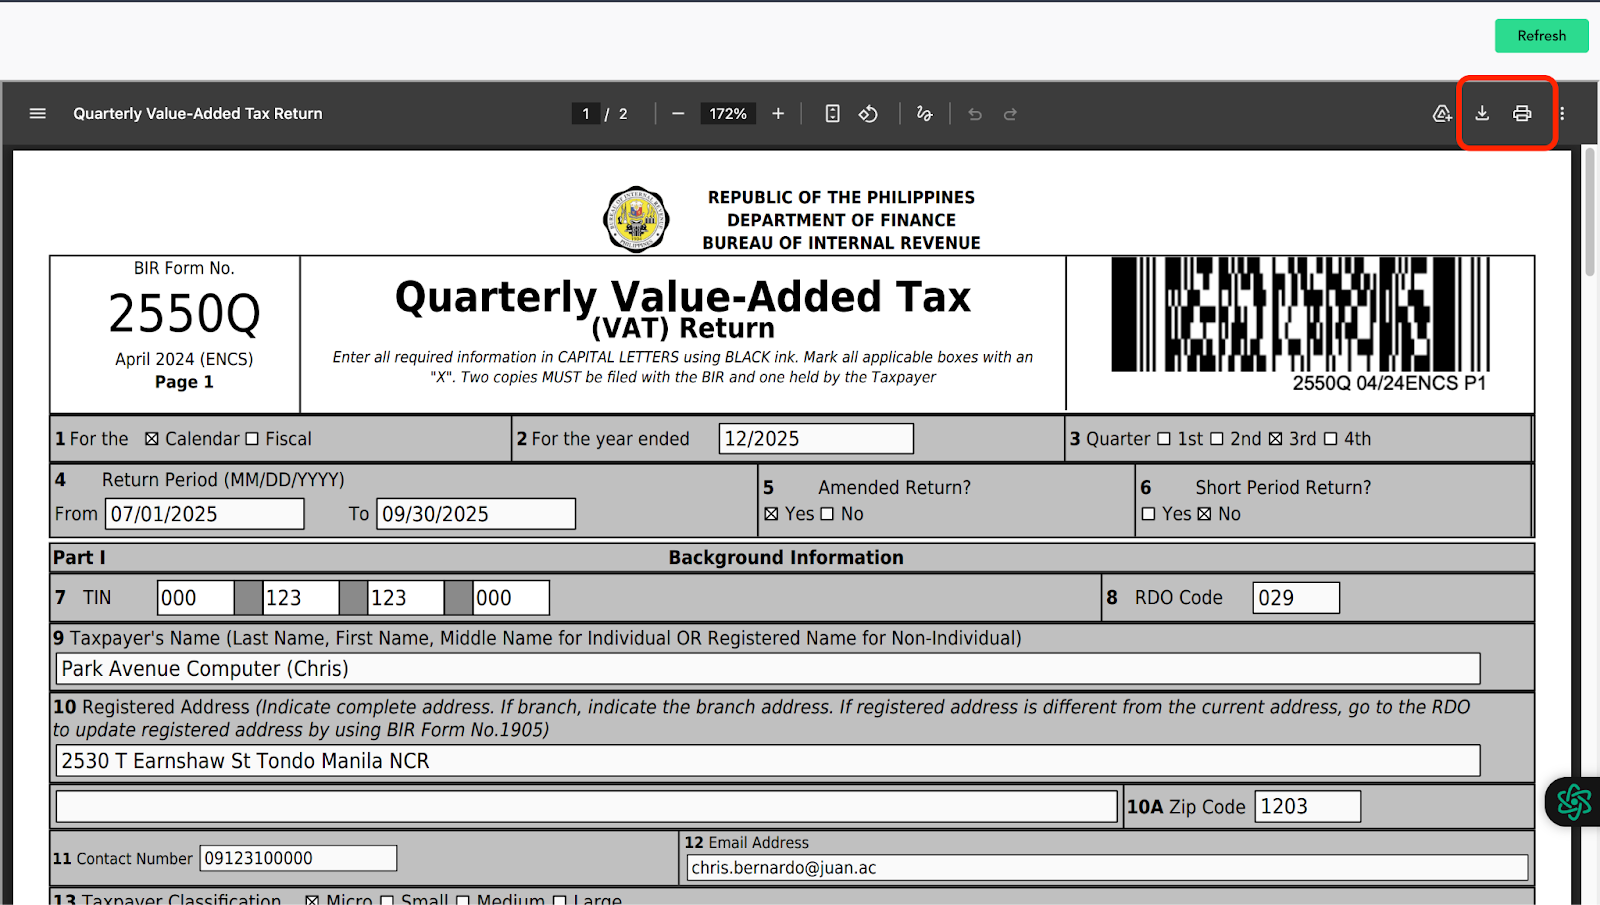Click the Refresh button
Screen dimensions: 1600x905
[1542, 36]
